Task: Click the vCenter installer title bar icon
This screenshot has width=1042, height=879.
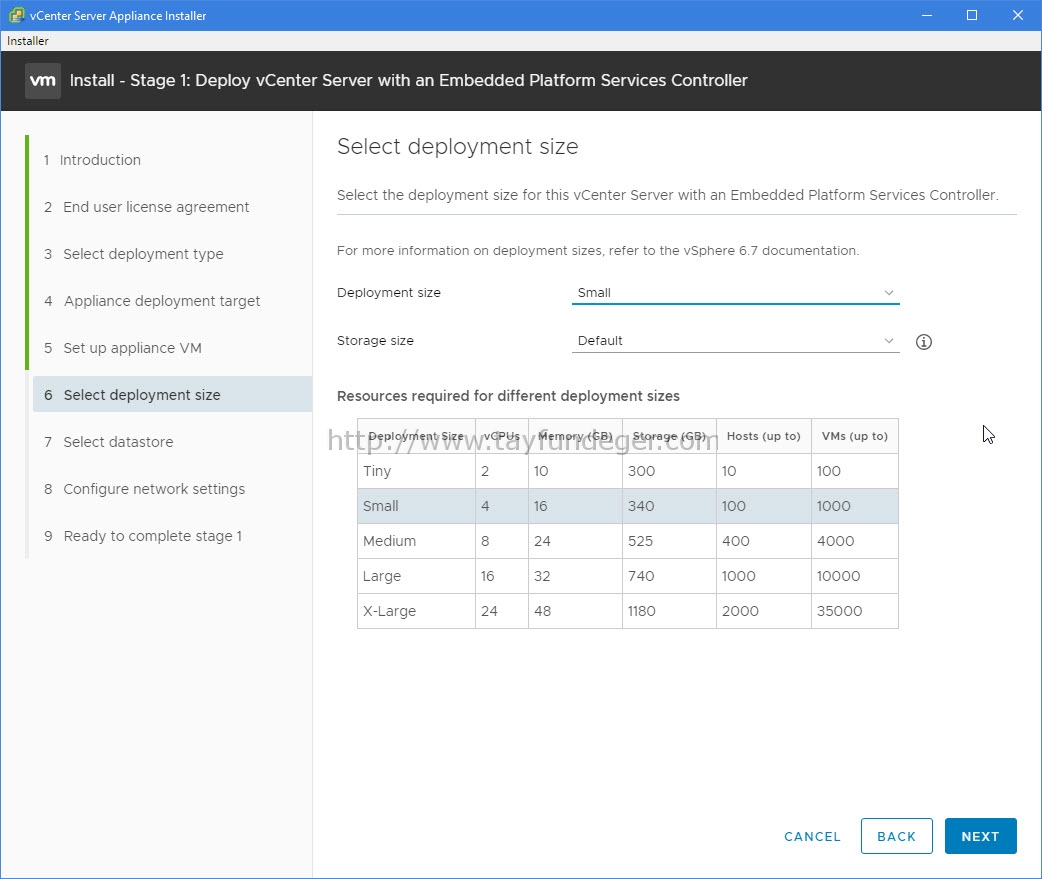Action: click(17, 15)
